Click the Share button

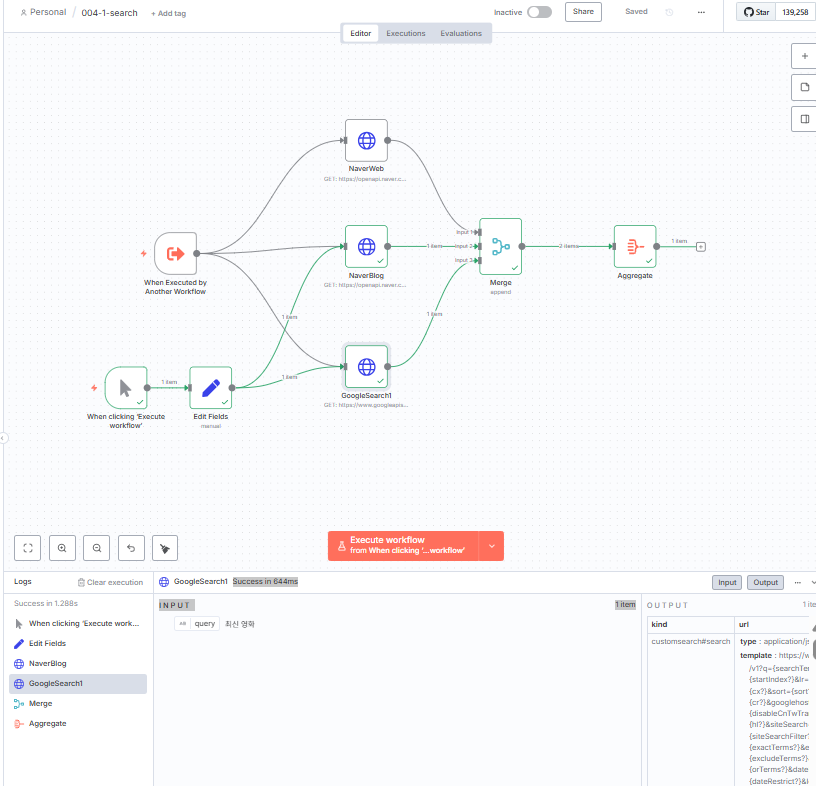[x=583, y=12]
